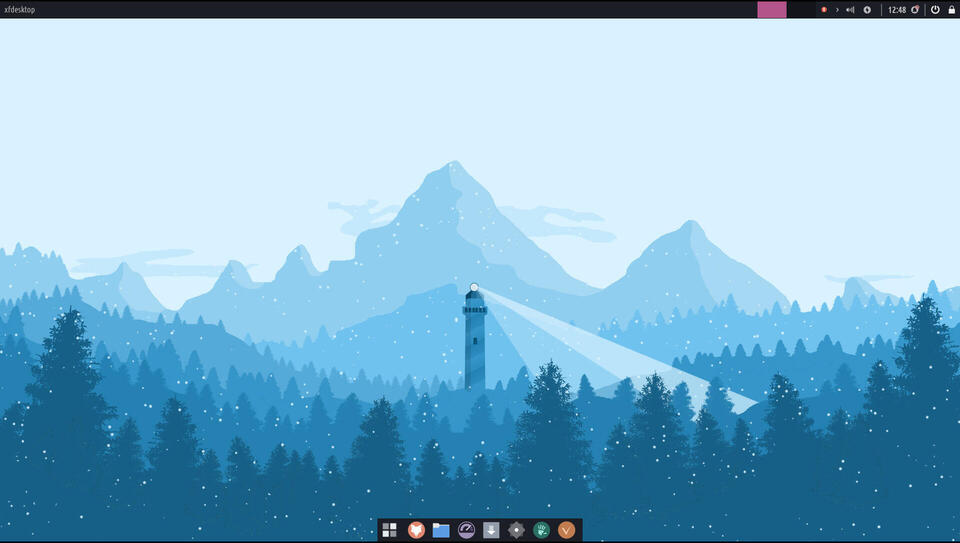Launch the orange fox browser from dock
This screenshot has width=960, height=543.
click(x=416, y=530)
